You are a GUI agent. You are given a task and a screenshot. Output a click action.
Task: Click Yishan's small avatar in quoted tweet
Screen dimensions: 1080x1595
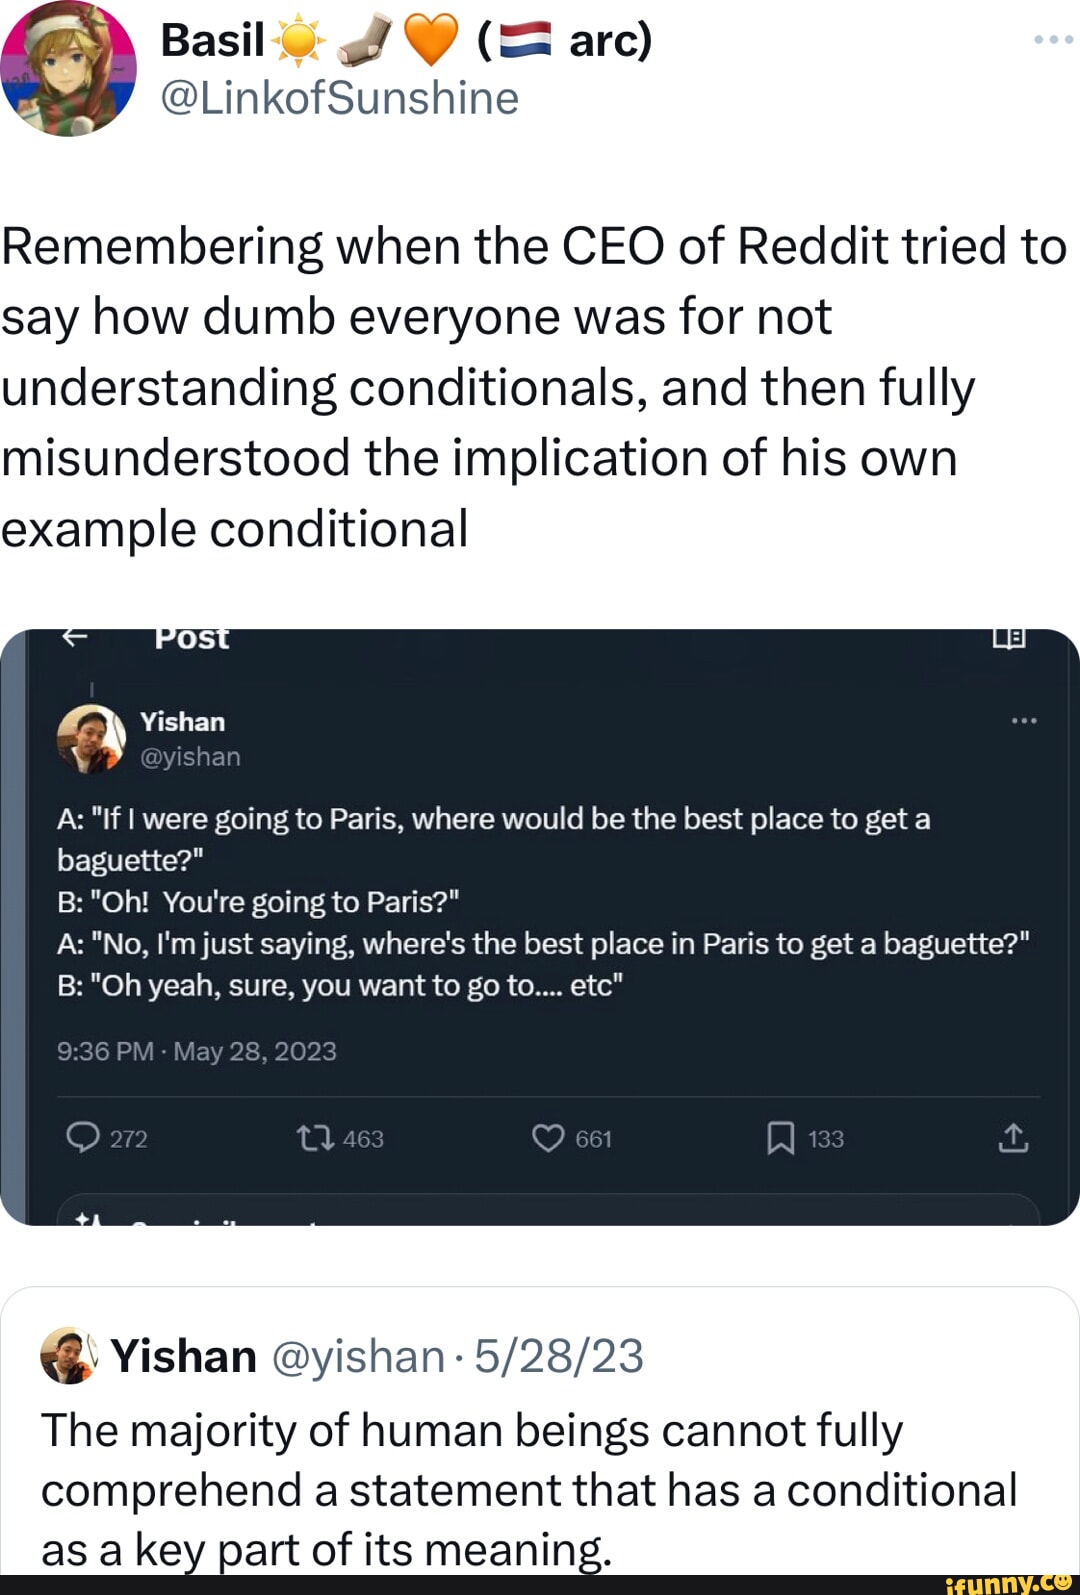(x=68, y=1356)
